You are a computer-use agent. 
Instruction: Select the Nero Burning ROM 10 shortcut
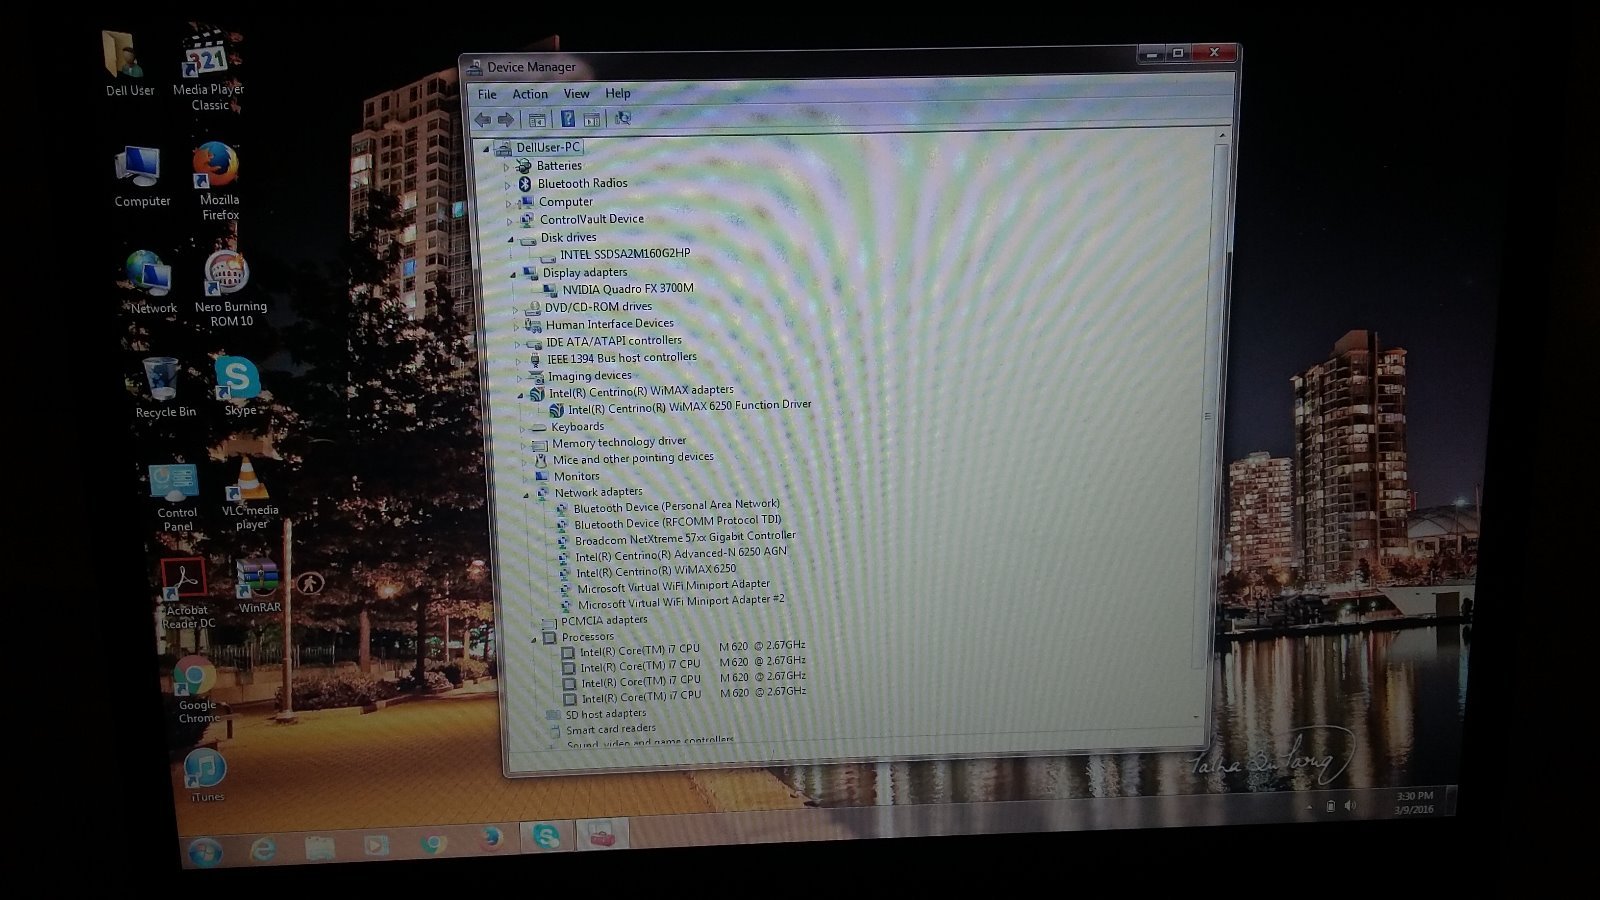[x=230, y=288]
